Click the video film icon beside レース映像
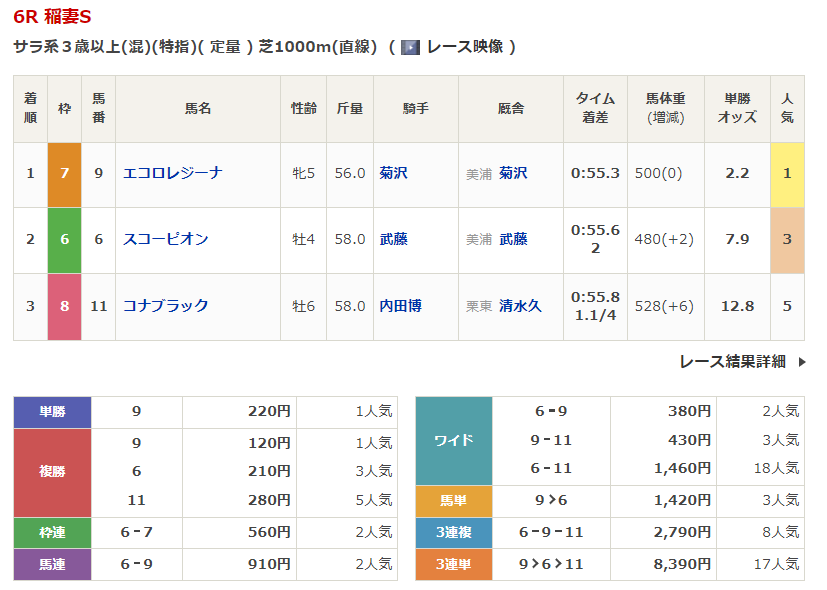 click(410, 47)
